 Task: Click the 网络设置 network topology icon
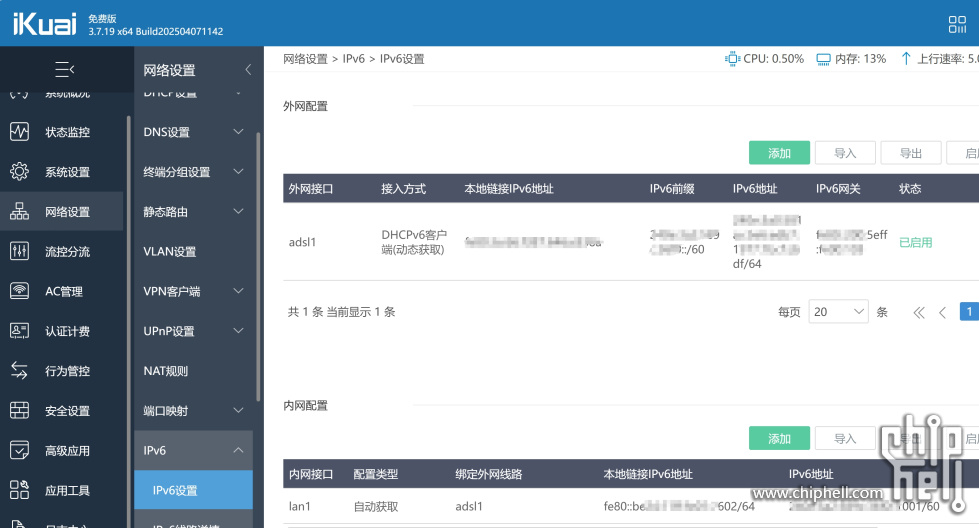click(19, 212)
